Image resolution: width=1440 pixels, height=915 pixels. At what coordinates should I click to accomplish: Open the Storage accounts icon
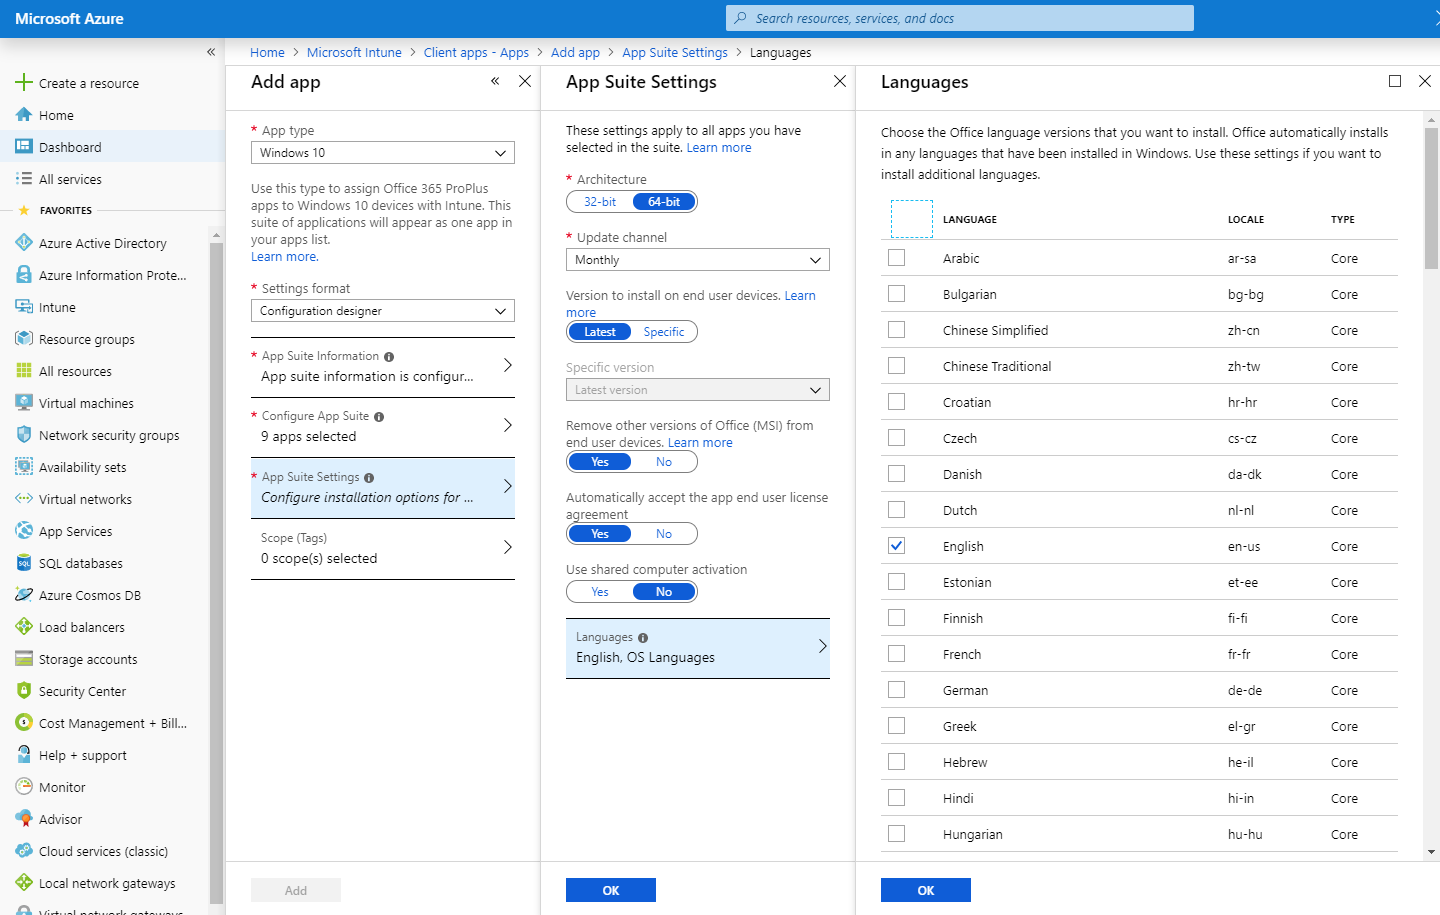[24, 659]
